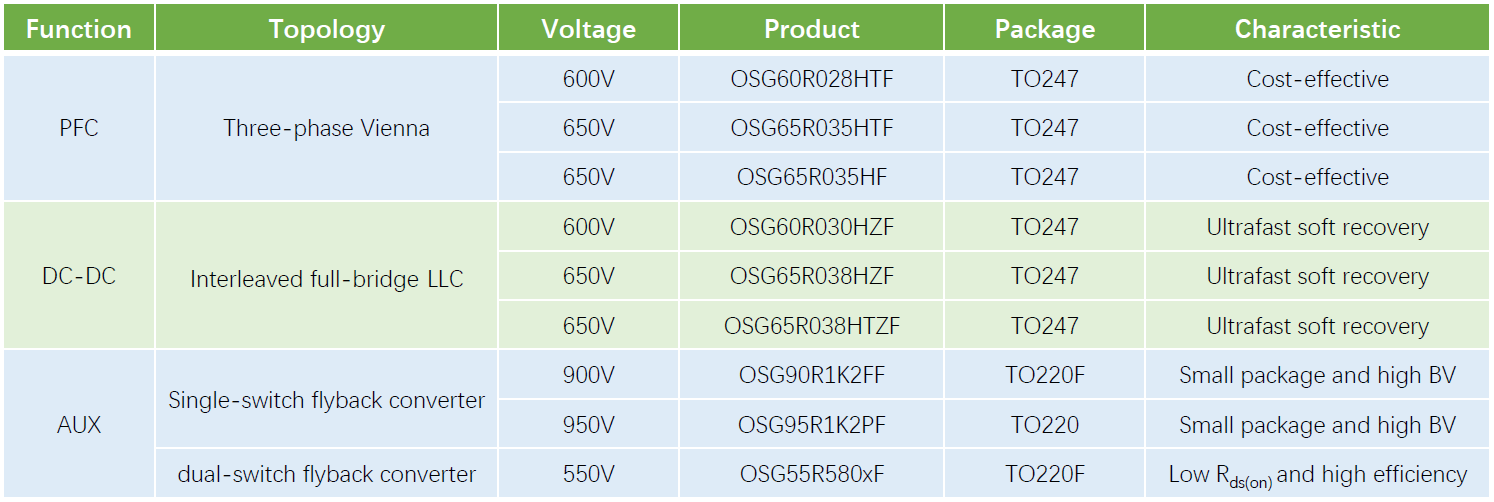Image resolution: width=1494 pixels, height=502 pixels.
Task: Click the 950V voltage cell
Action: (588, 425)
